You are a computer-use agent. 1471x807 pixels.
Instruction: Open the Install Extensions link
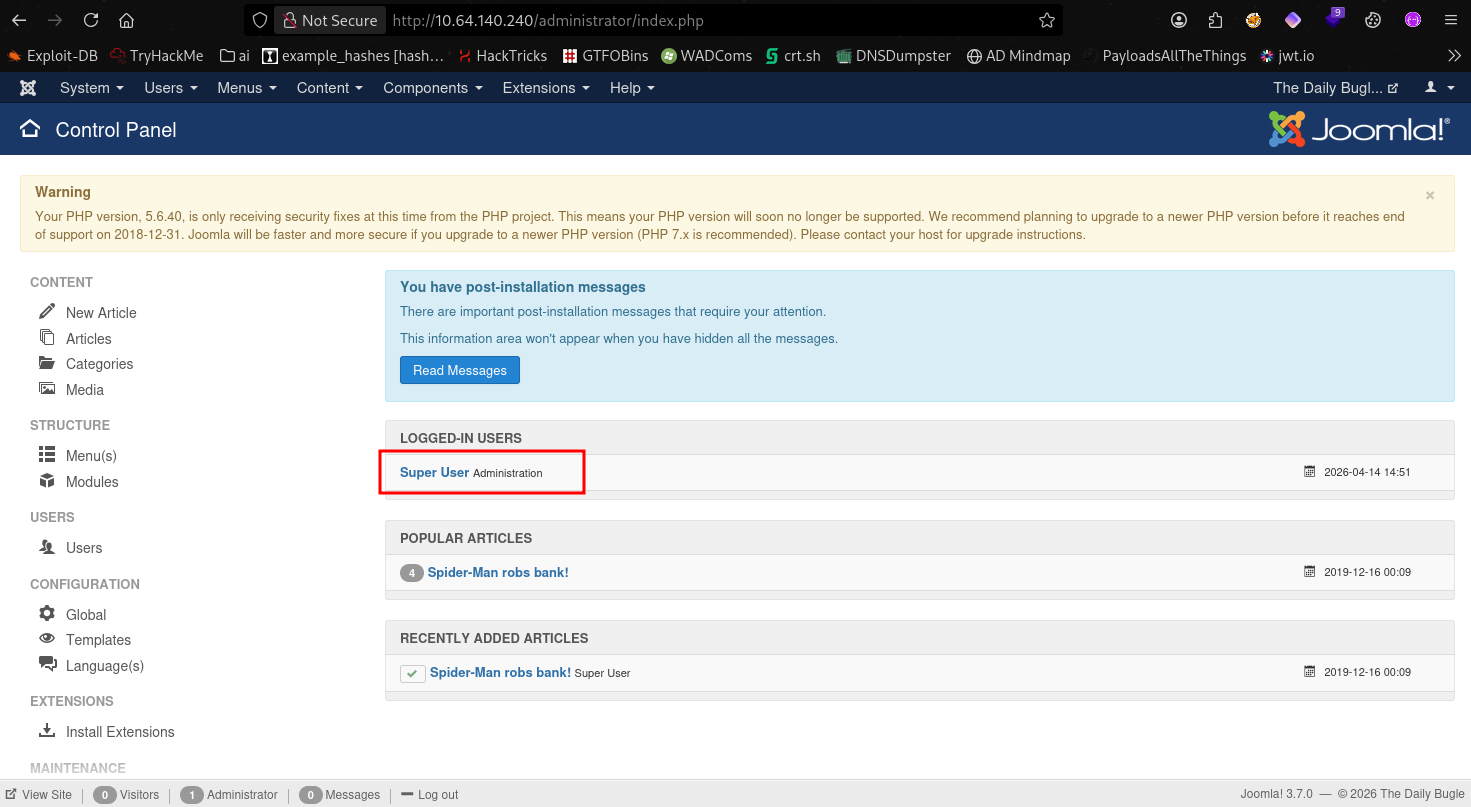[x=120, y=732]
